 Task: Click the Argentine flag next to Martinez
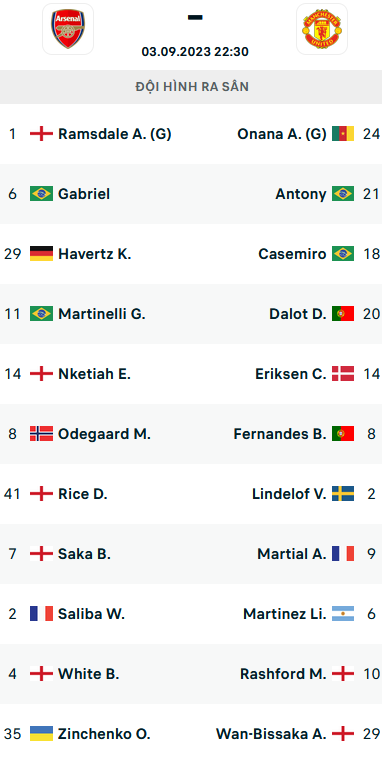coord(343,614)
